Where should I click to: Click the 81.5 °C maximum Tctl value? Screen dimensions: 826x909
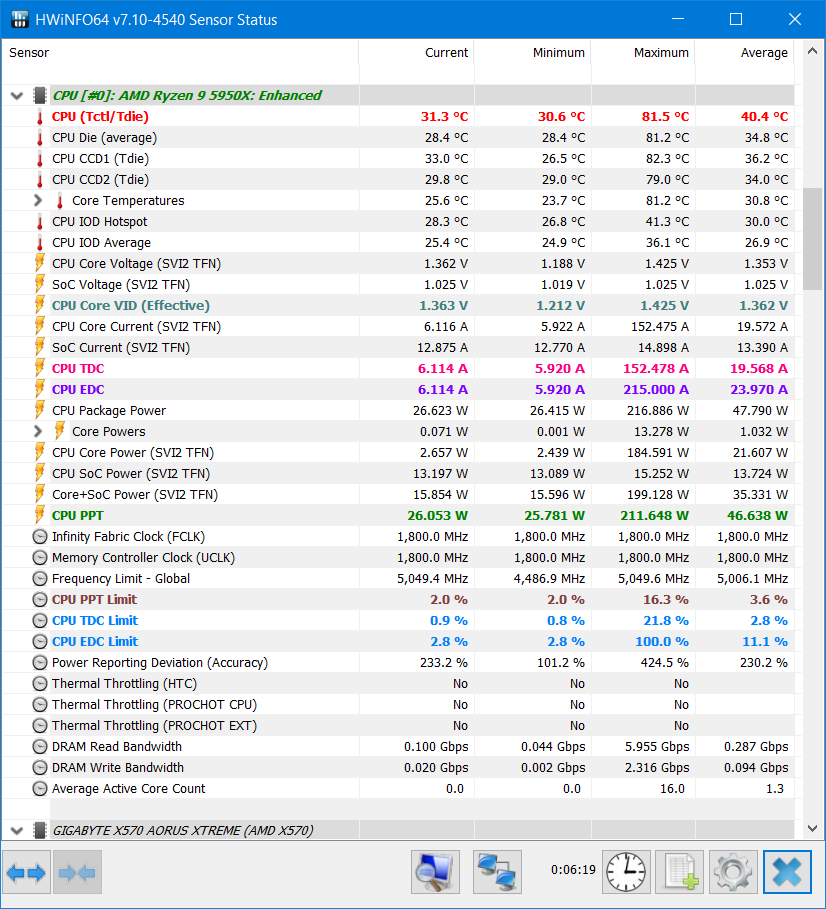tap(665, 117)
